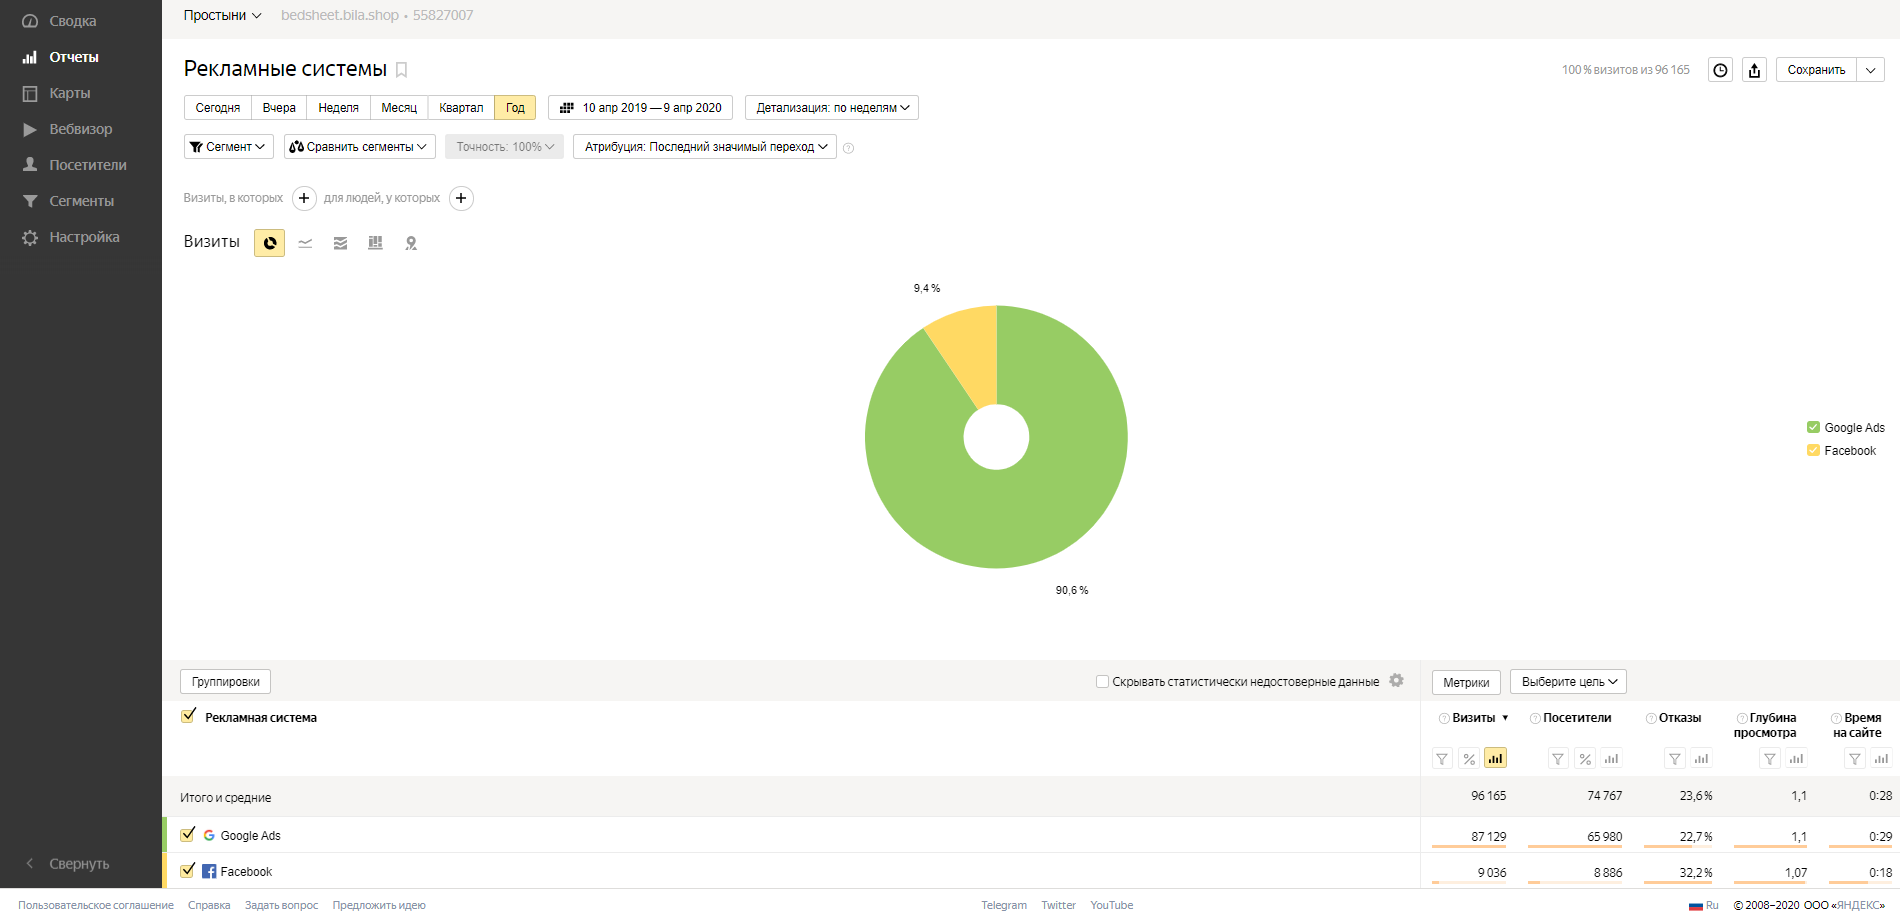Viewport: 1900px width, 914px height.
Task: Select the Месяц period tab
Action: coord(399,107)
